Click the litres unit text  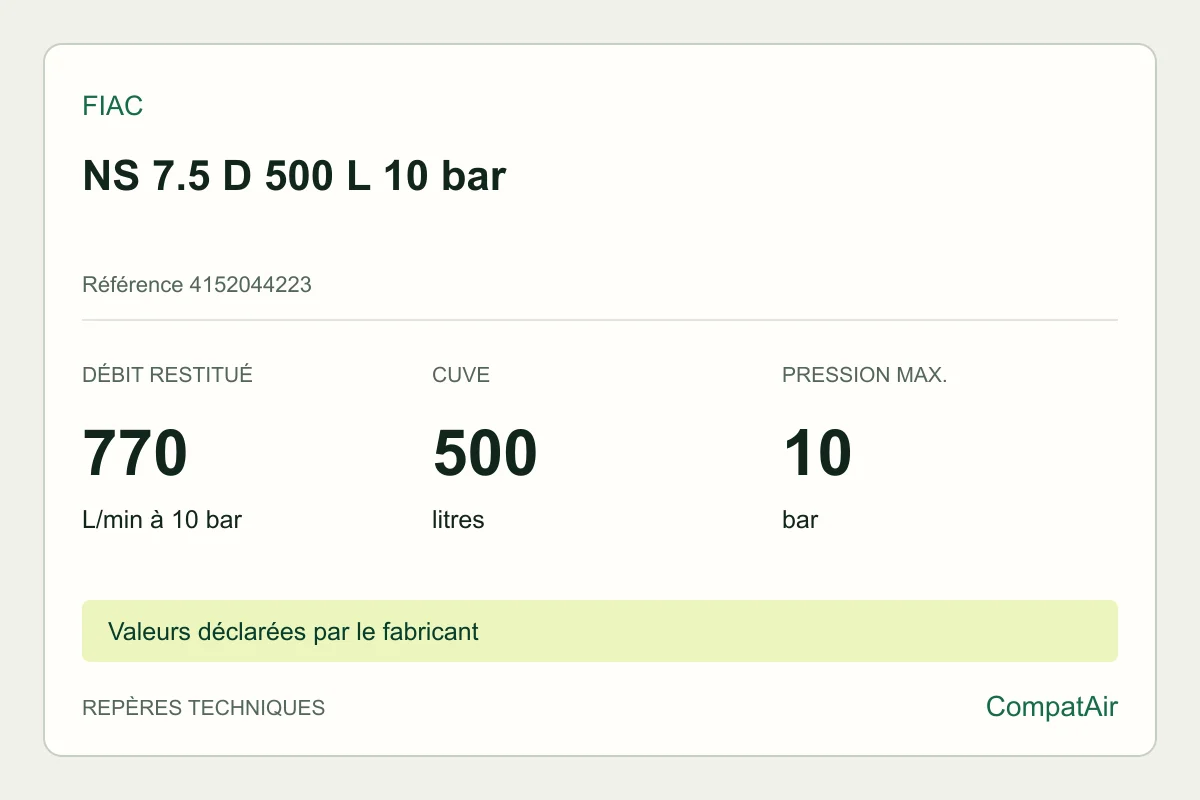(x=458, y=520)
